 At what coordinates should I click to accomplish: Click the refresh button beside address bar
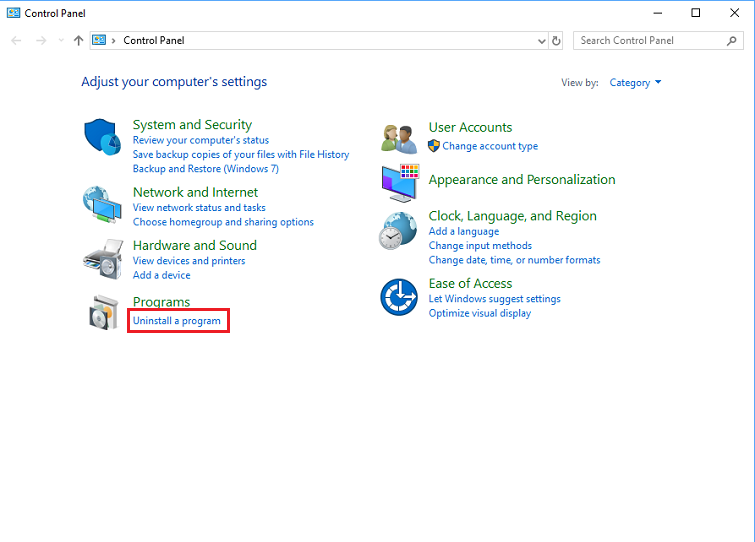pos(557,41)
